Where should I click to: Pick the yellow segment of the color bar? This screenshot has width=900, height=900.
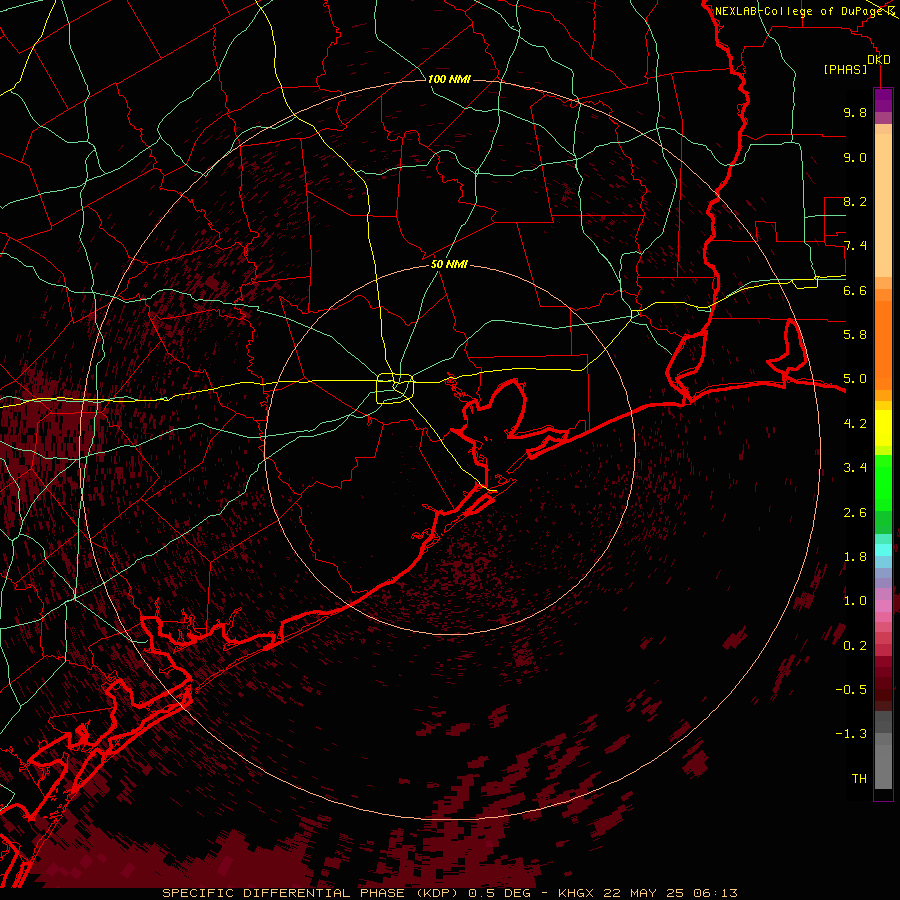883,428
